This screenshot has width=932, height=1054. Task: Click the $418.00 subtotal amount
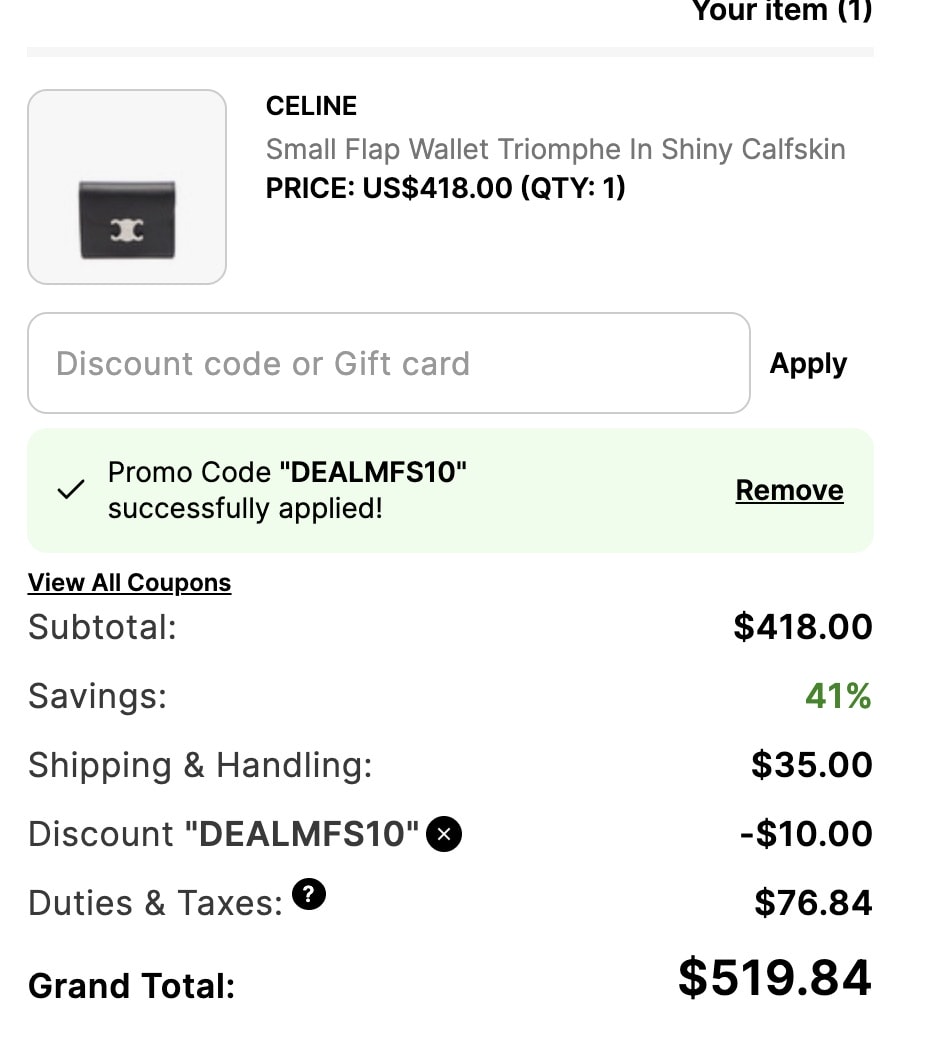(803, 626)
